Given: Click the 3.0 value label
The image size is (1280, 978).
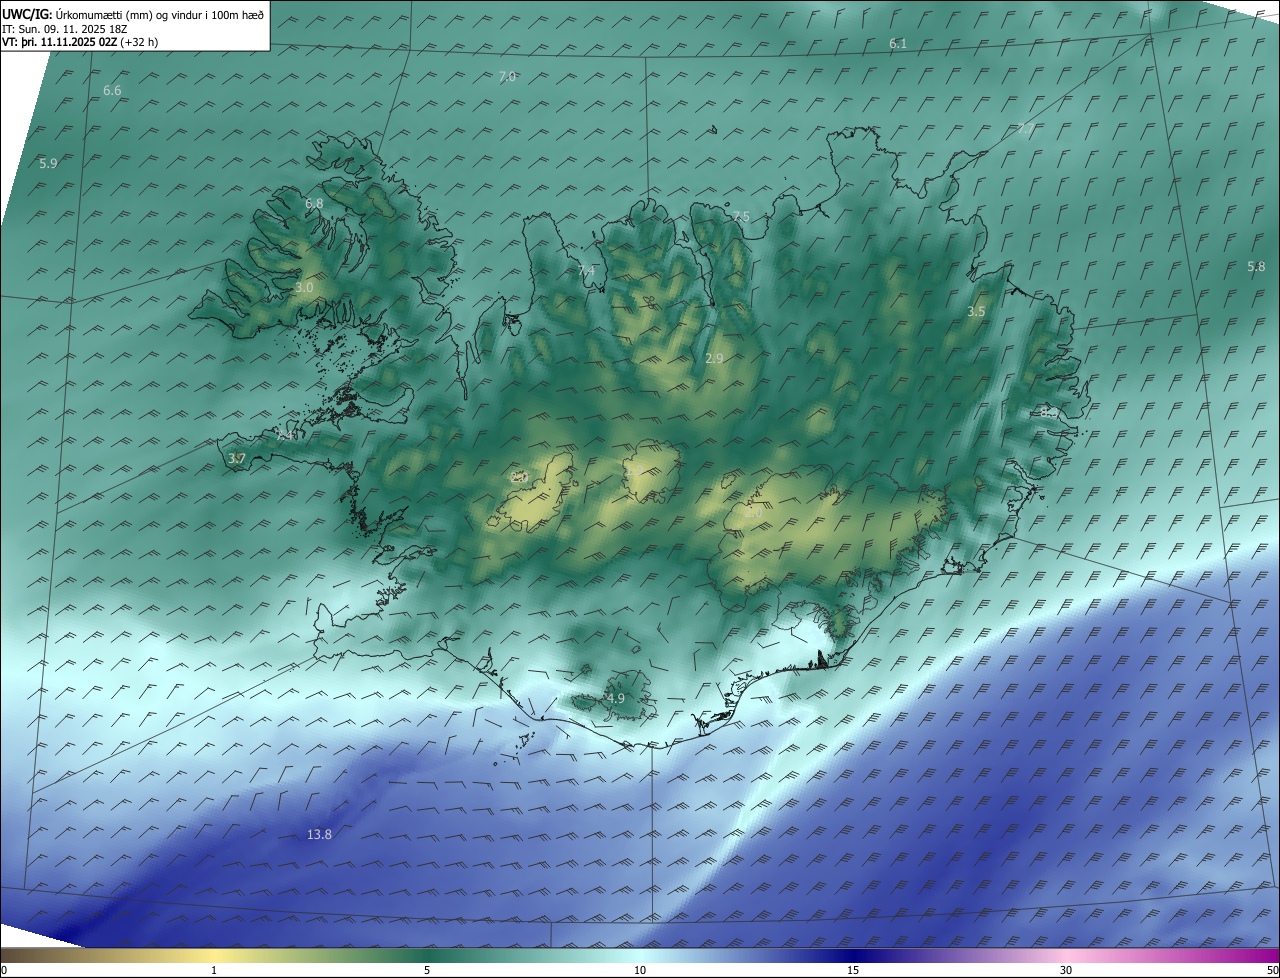Looking at the screenshot, I should tap(304, 288).
